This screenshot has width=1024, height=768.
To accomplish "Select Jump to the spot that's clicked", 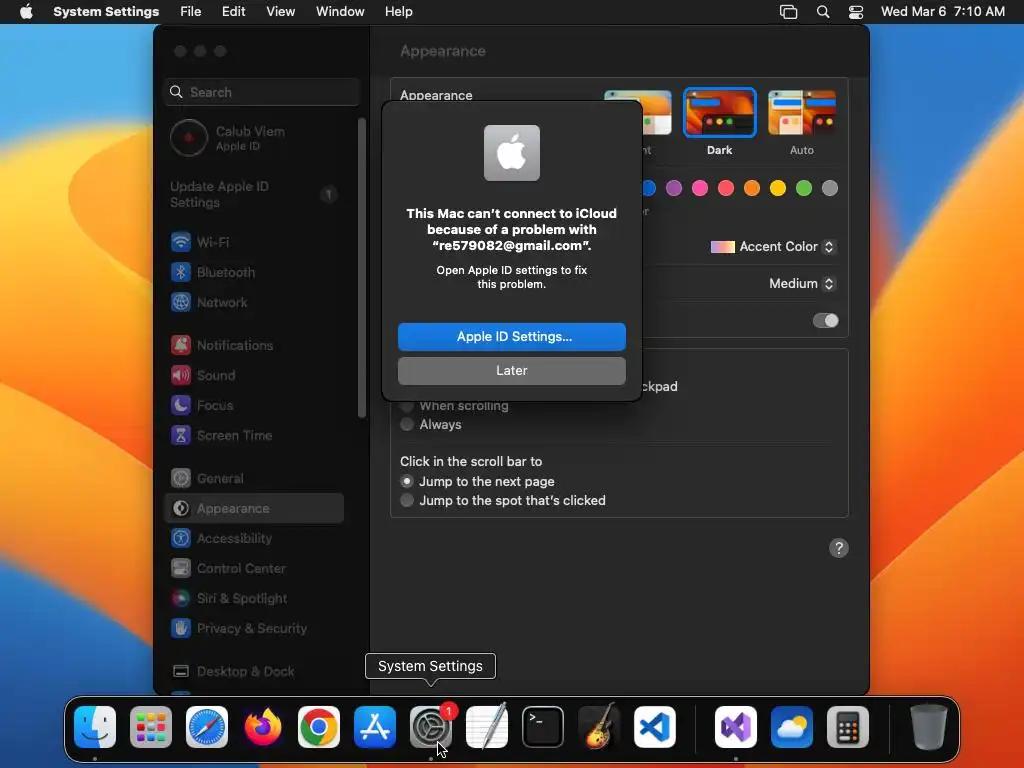I will pyautogui.click(x=407, y=500).
